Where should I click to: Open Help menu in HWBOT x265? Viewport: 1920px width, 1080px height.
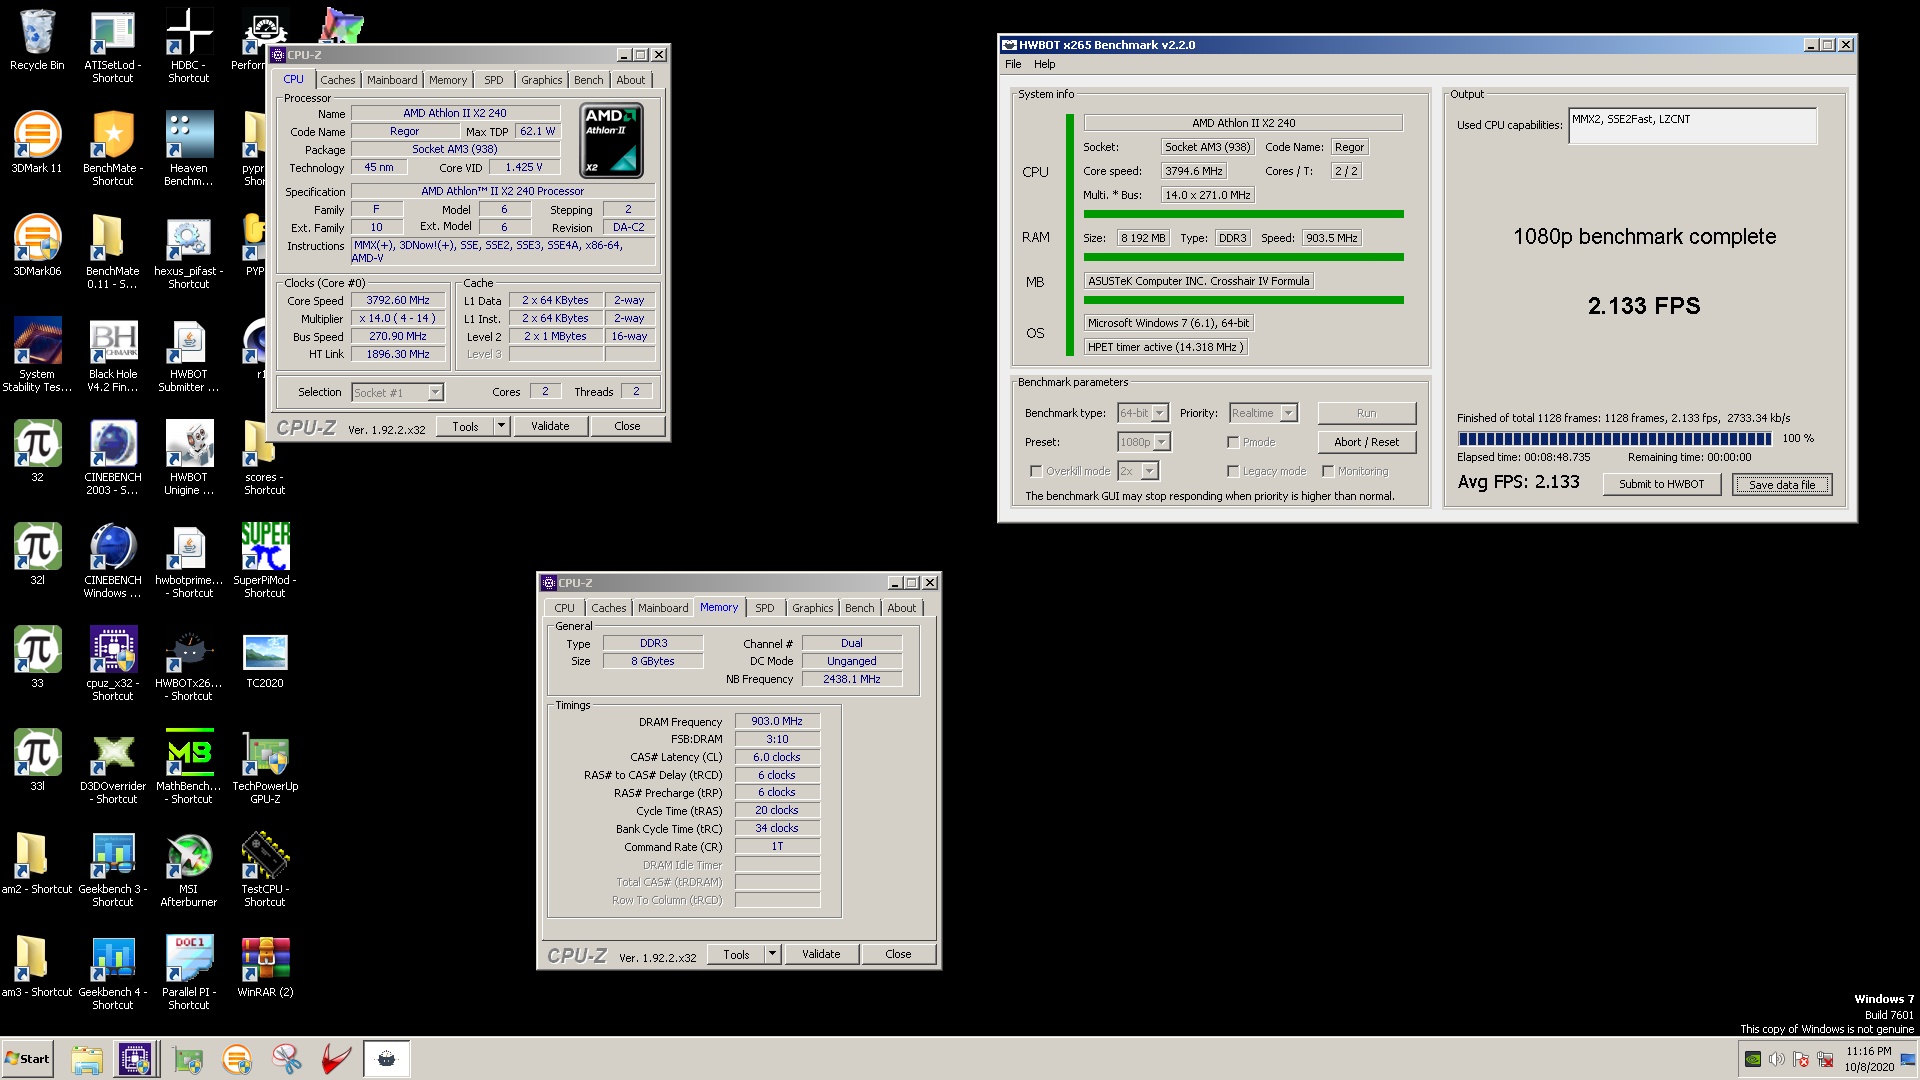tap(1044, 64)
